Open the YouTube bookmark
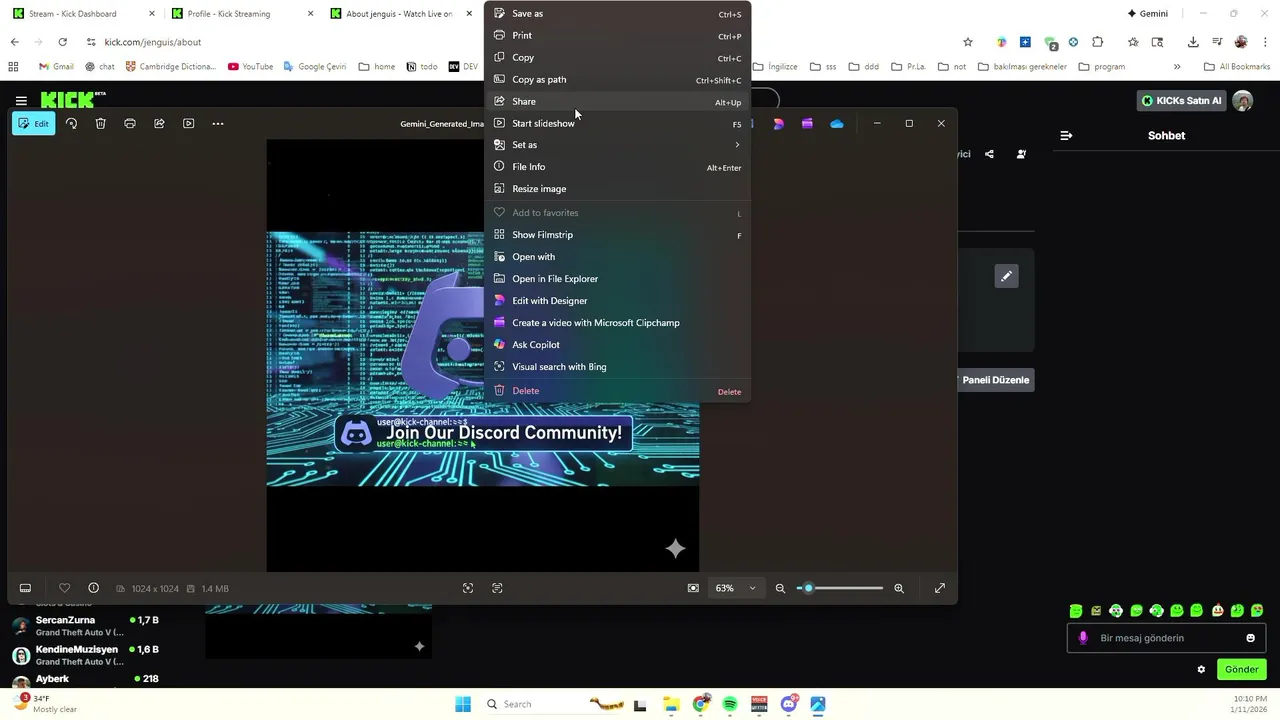Screen dimensions: 1280x720 (x=250, y=67)
